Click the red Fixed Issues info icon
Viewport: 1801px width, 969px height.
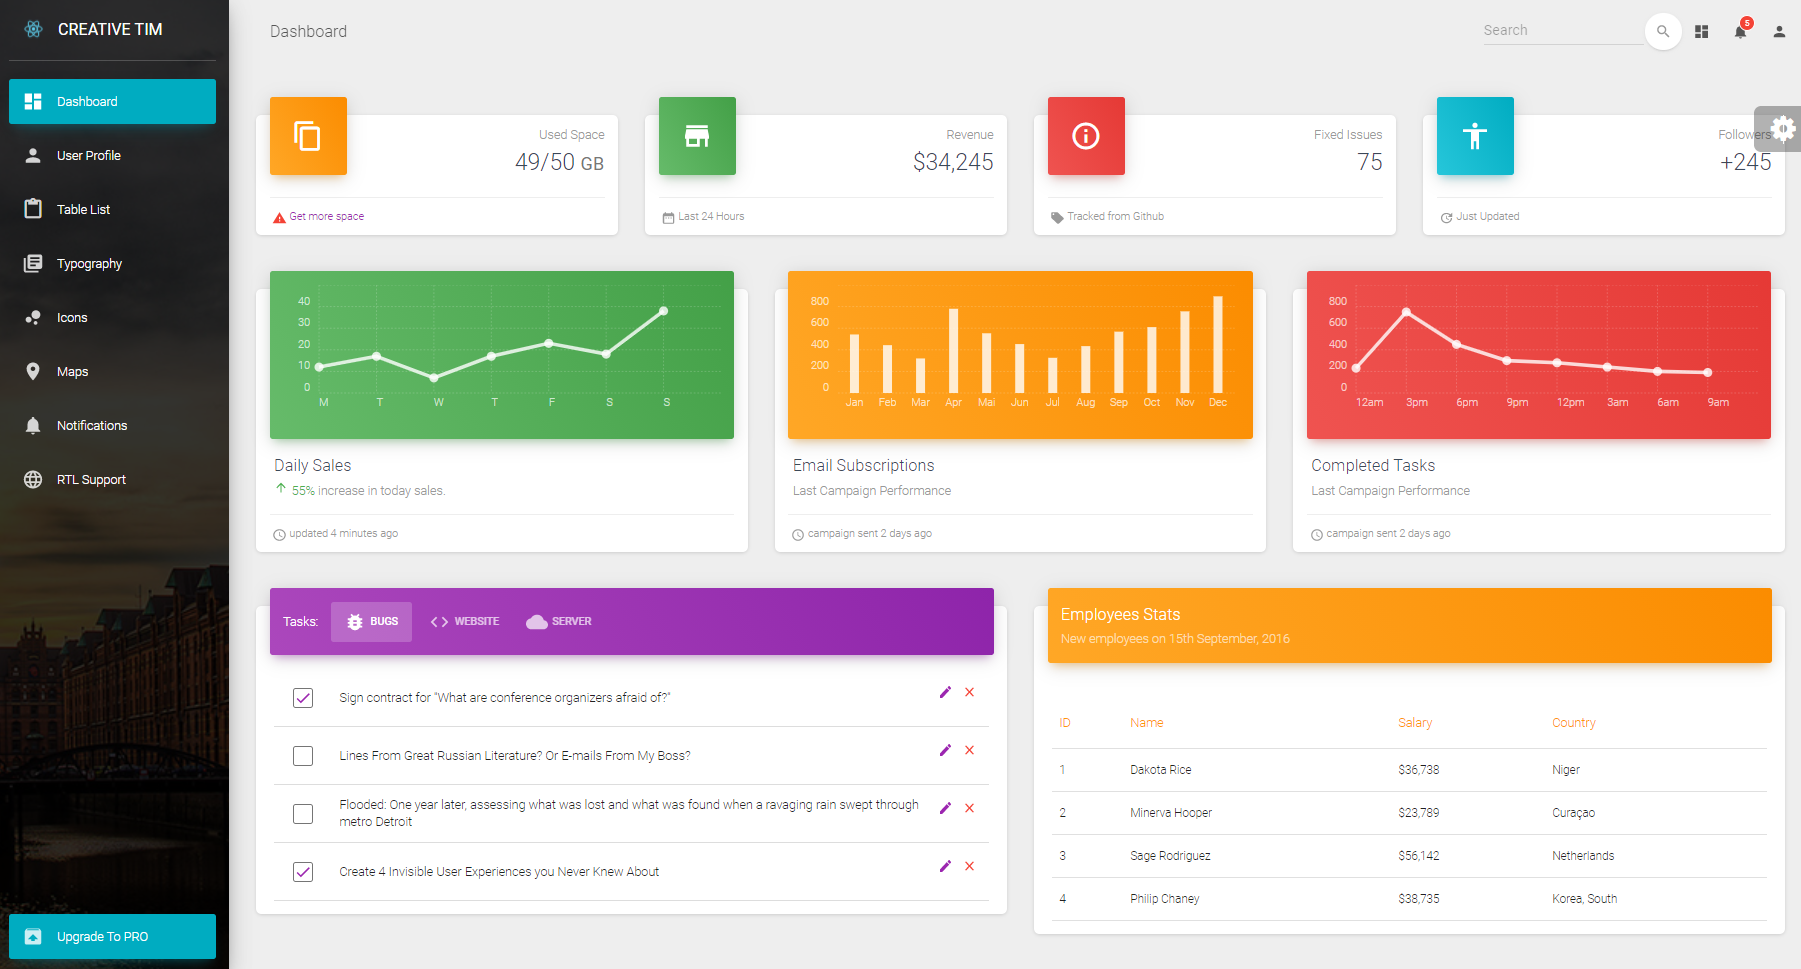tap(1086, 136)
